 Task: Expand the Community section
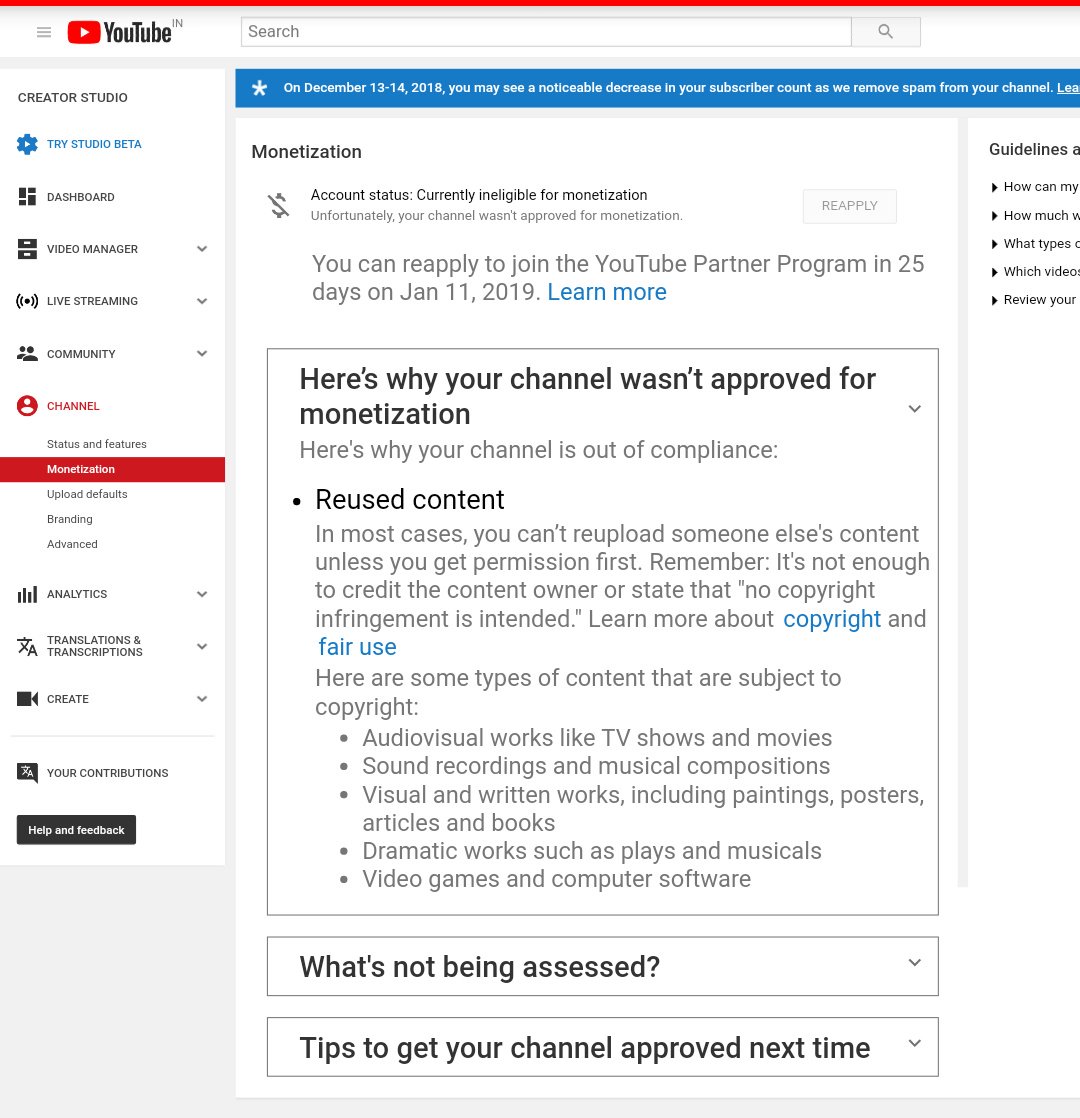pyautogui.click(x=202, y=354)
